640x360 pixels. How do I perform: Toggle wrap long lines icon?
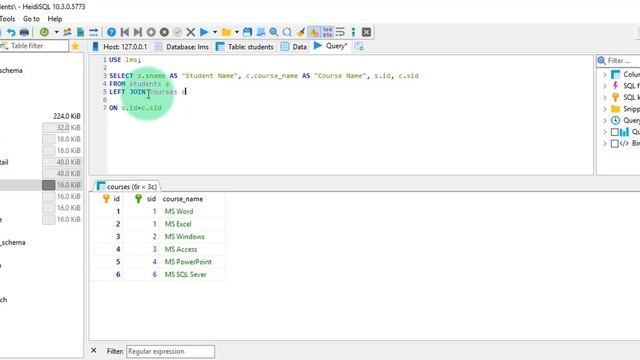(340, 32)
